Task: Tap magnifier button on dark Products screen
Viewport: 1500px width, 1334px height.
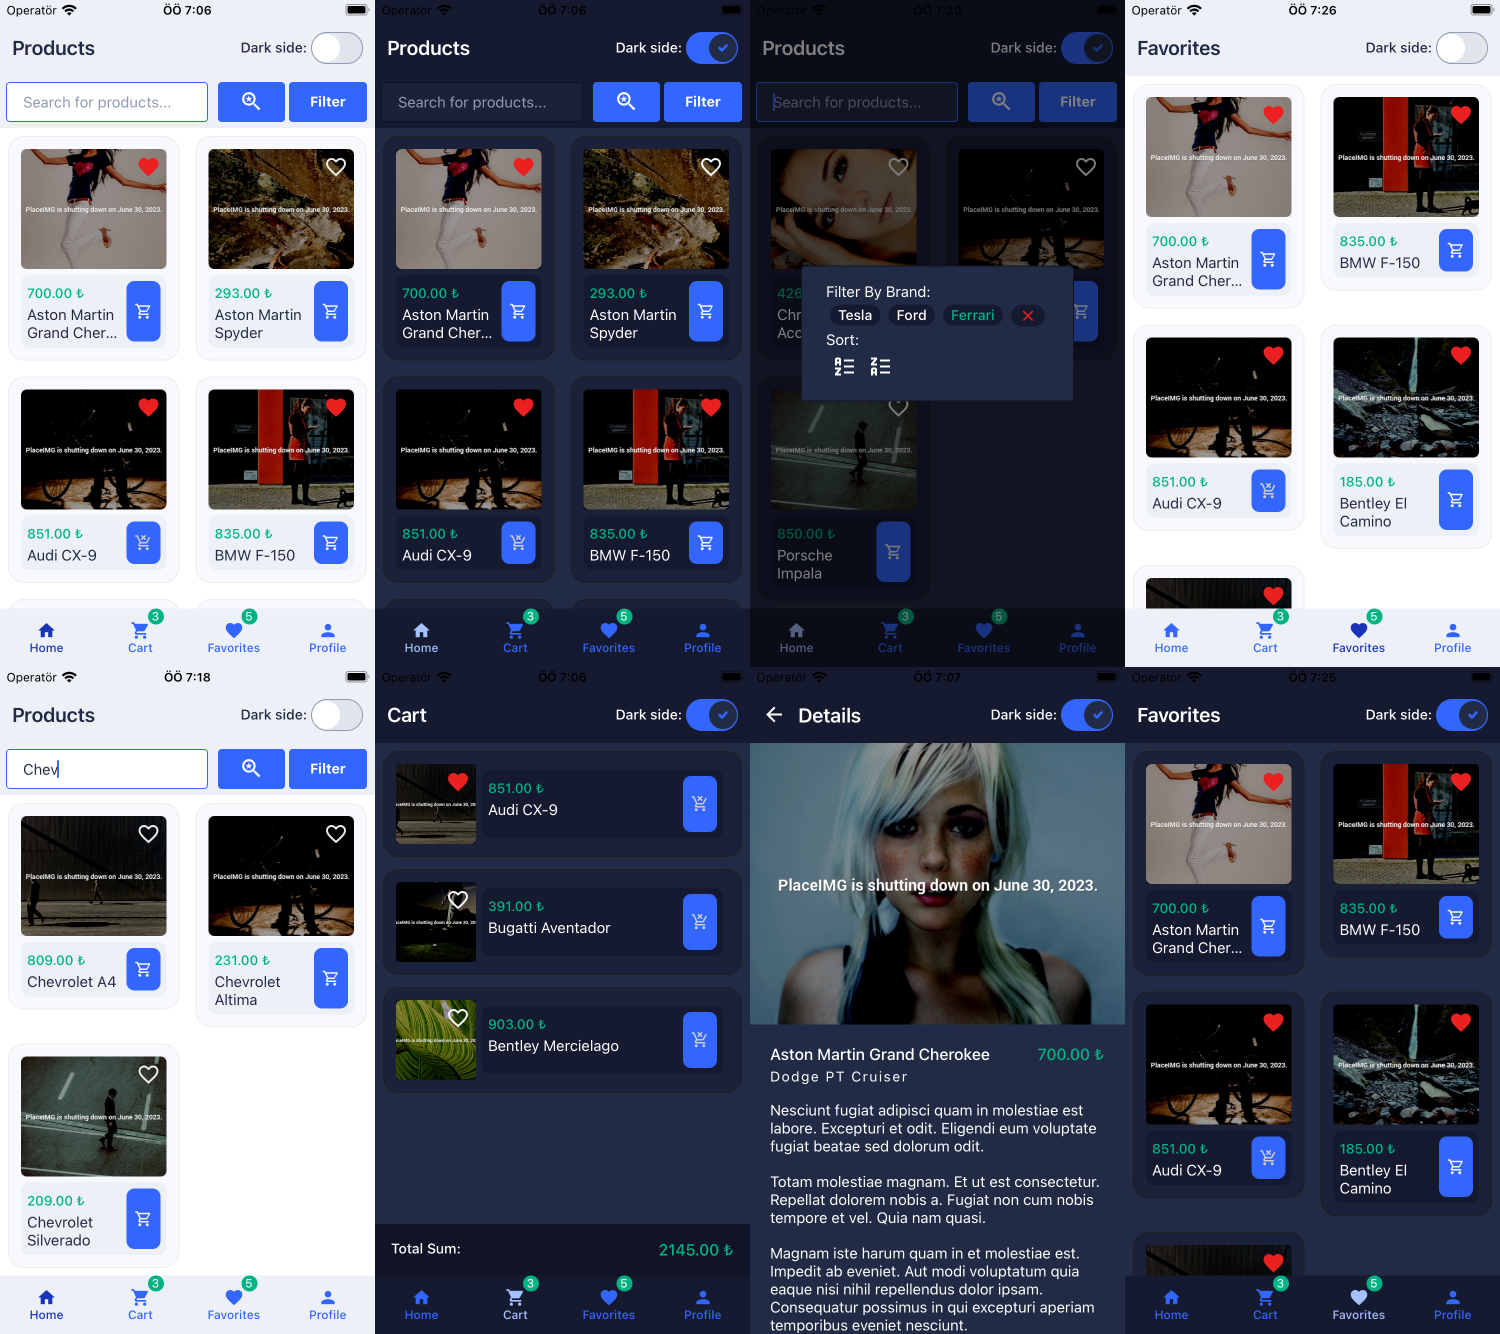Action: [x=626, y=101]
